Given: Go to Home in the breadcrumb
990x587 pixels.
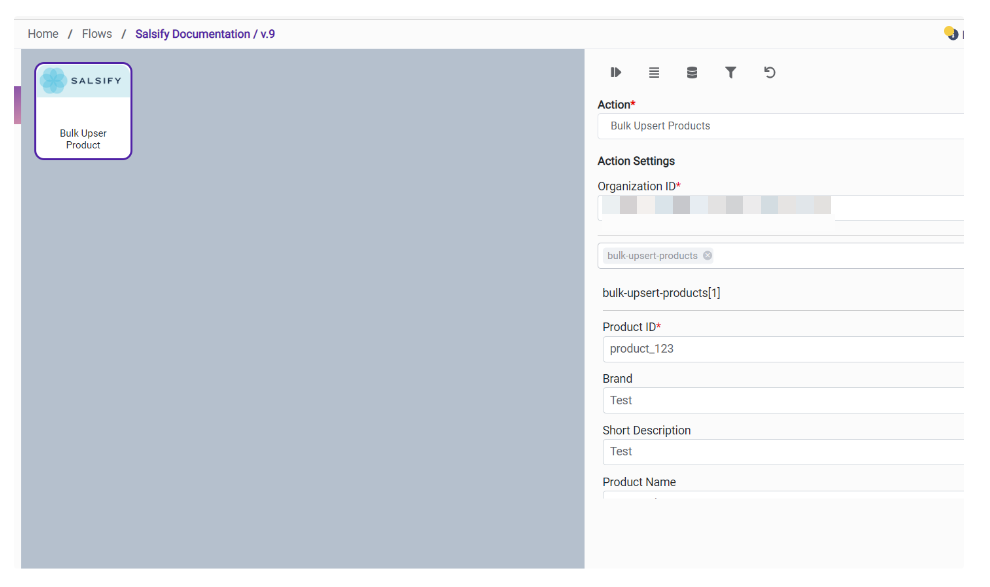Looking at the screenshot, I should tap(43, 34).
